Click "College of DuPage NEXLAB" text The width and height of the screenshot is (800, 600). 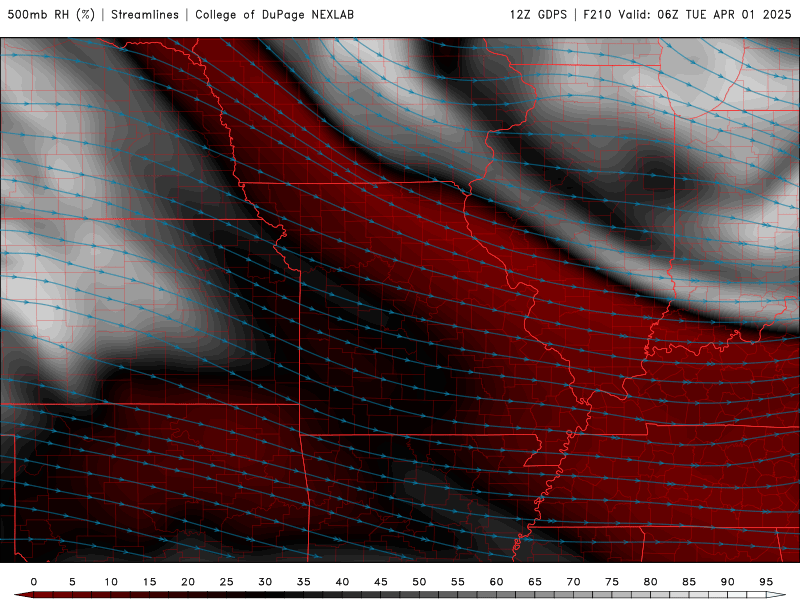point(274,15)
